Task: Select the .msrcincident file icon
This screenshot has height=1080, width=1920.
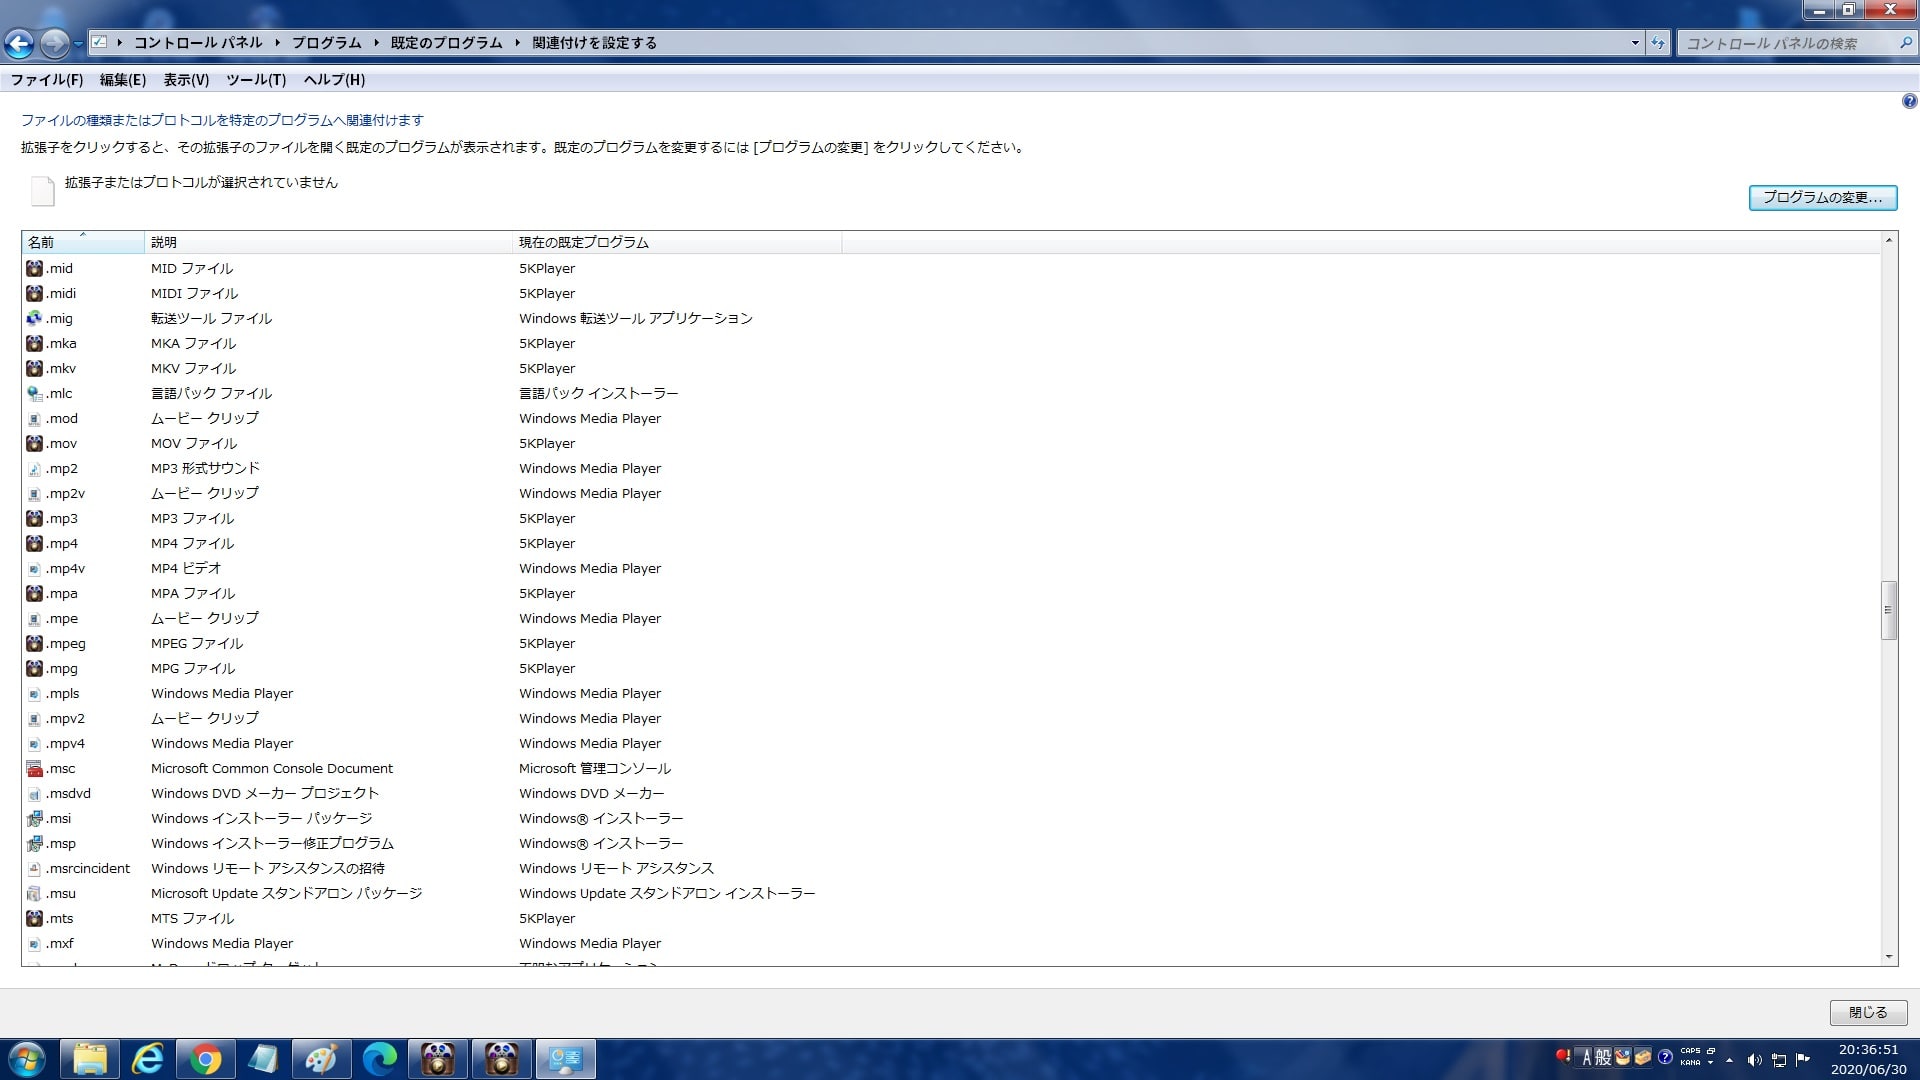Action: point(34,868)
